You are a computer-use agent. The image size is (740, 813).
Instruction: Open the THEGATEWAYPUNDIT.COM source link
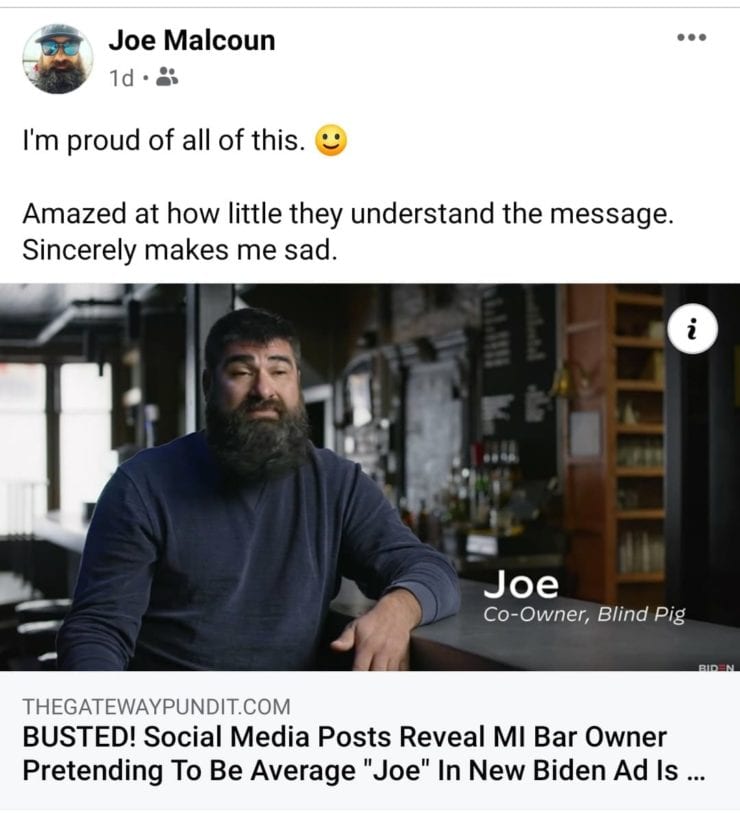156,707
